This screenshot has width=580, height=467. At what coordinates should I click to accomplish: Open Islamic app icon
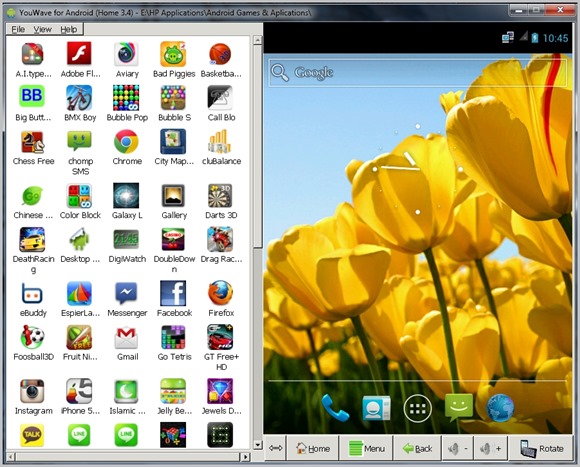pyautogui.click(x=126, y=391)
